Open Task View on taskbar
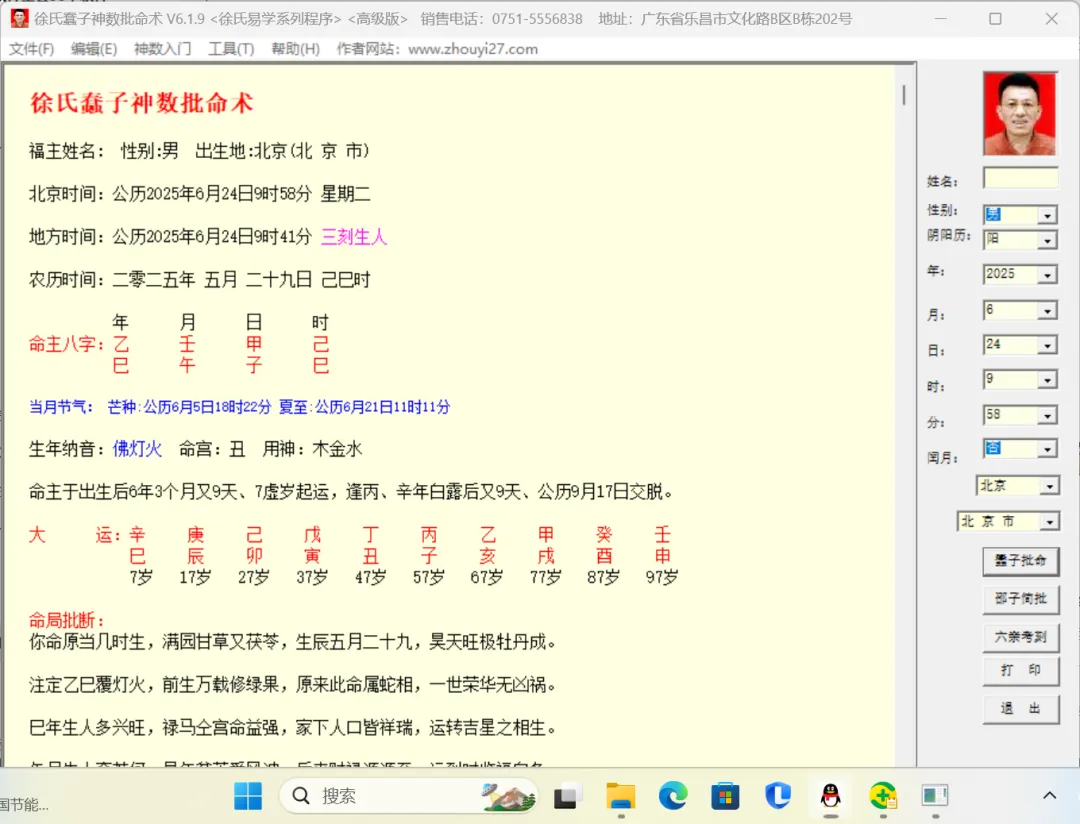Image resolution: width=1080 pixels, height=824 pixels. click(x=566, y=796)
